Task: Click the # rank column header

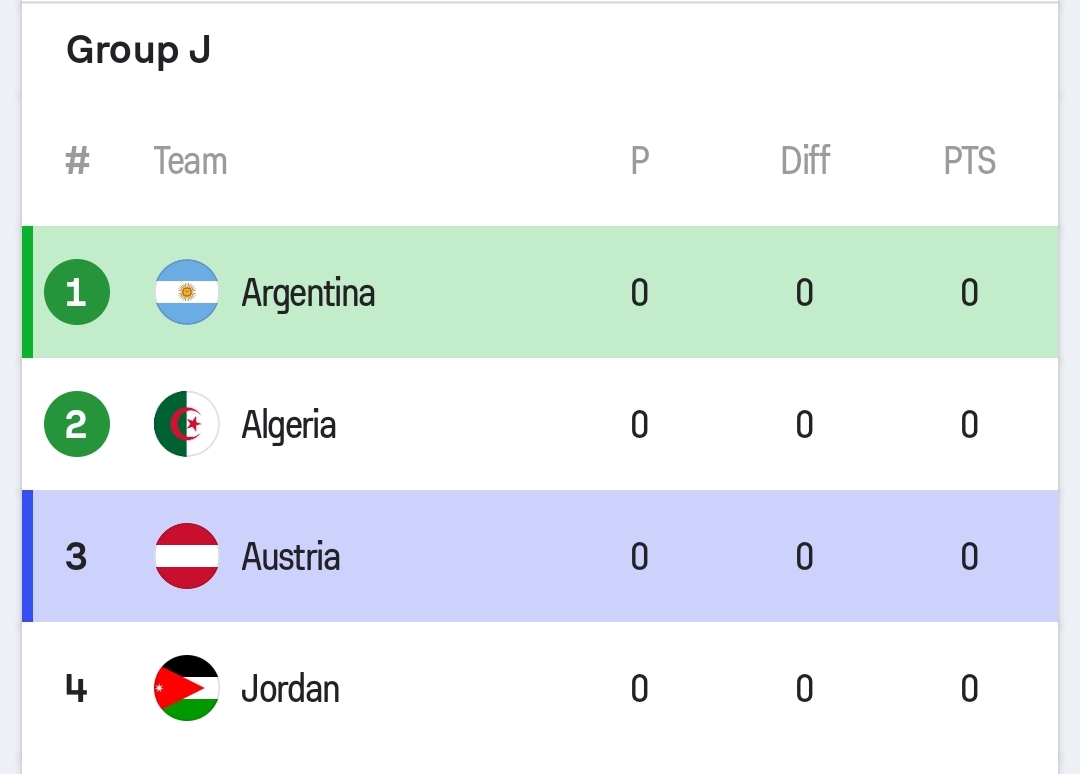Action: [x=77, y=161]
